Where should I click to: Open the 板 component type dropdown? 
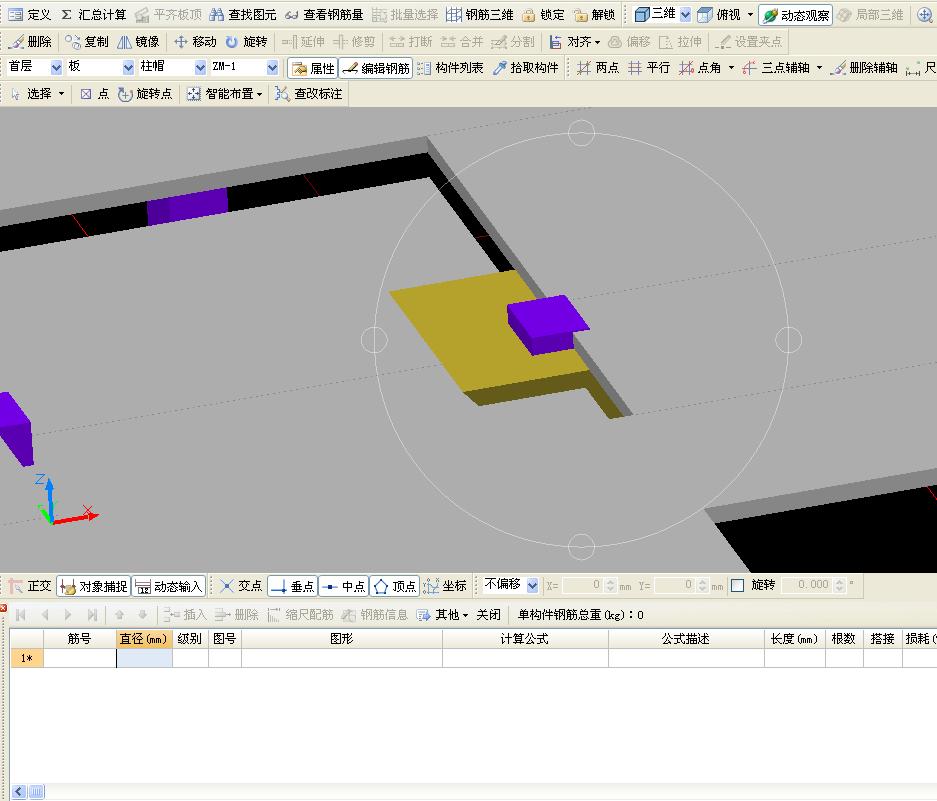pos(128,68)
